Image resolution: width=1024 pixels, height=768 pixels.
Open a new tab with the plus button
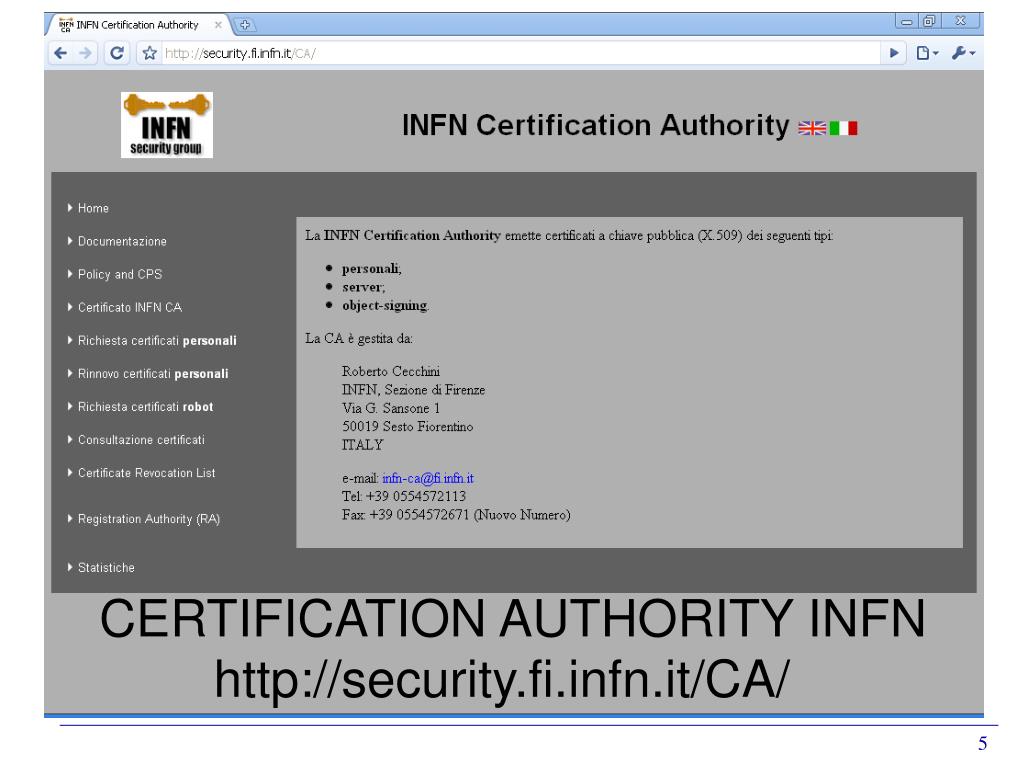click(245, 25)
